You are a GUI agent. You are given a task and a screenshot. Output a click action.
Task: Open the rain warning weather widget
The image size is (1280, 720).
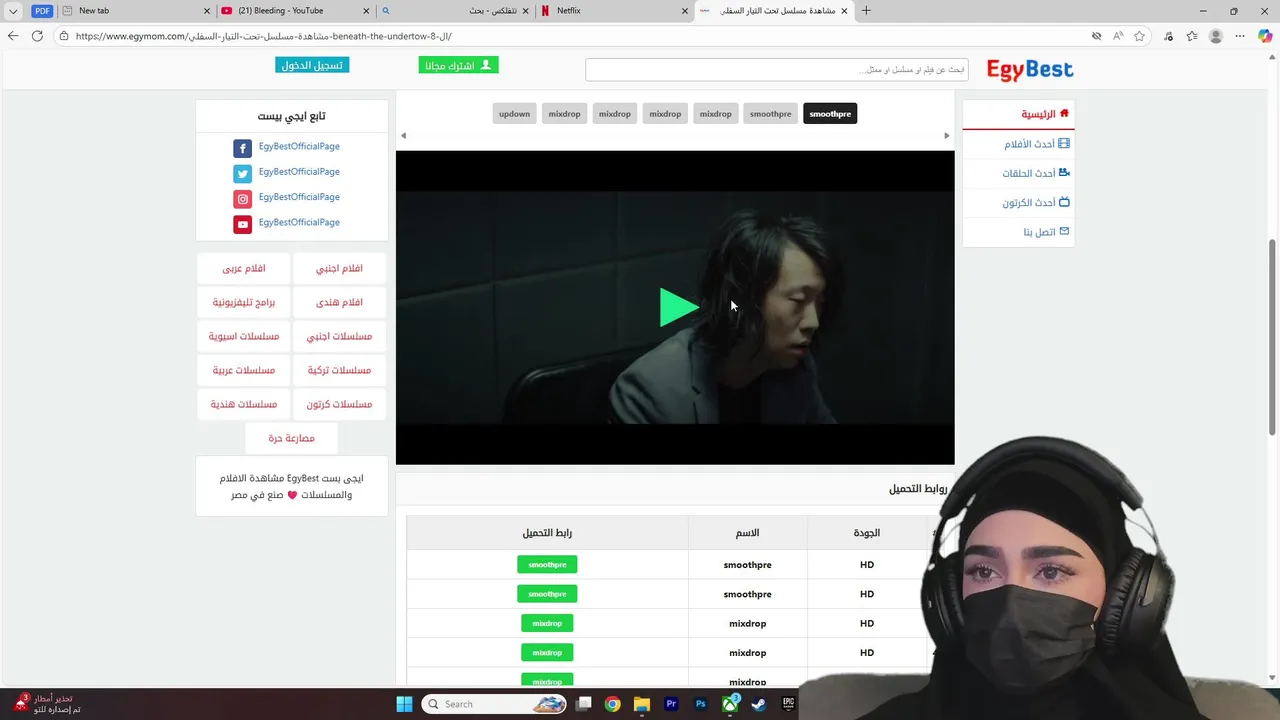pyautogui.click(x=45, y=704)
